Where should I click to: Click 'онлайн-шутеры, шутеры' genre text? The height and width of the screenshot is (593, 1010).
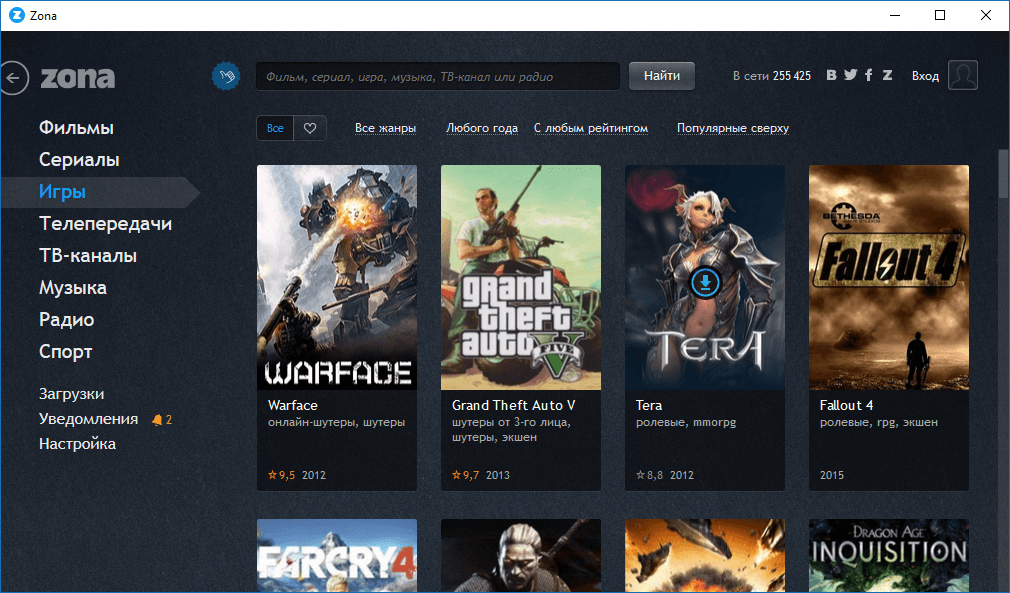pos(336,422)
